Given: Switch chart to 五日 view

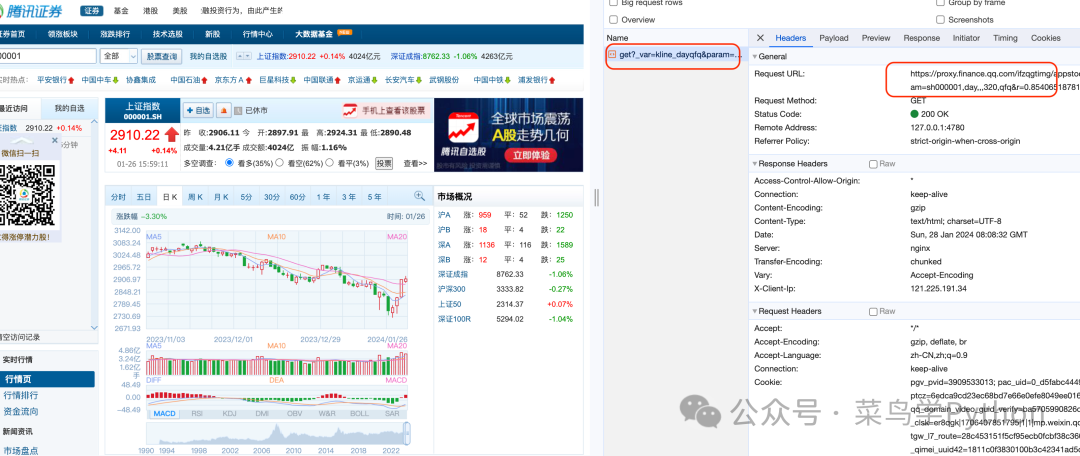Looking at the screenshot, I should [x=144, y=197].
